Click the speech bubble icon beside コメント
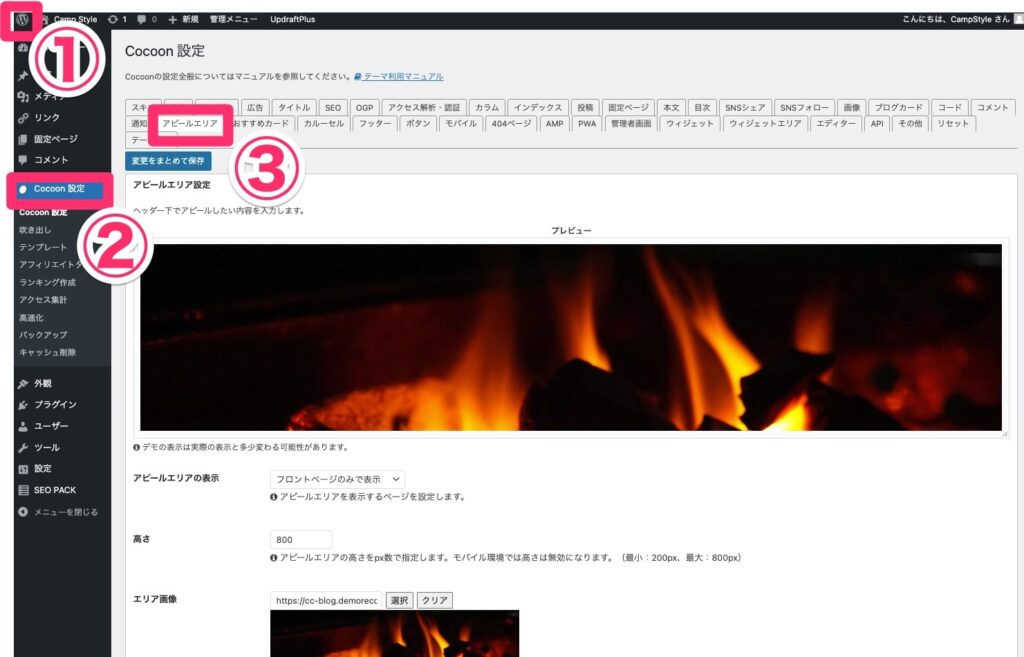Screen dimensions: 1024x657 click(x=24, y=160)
